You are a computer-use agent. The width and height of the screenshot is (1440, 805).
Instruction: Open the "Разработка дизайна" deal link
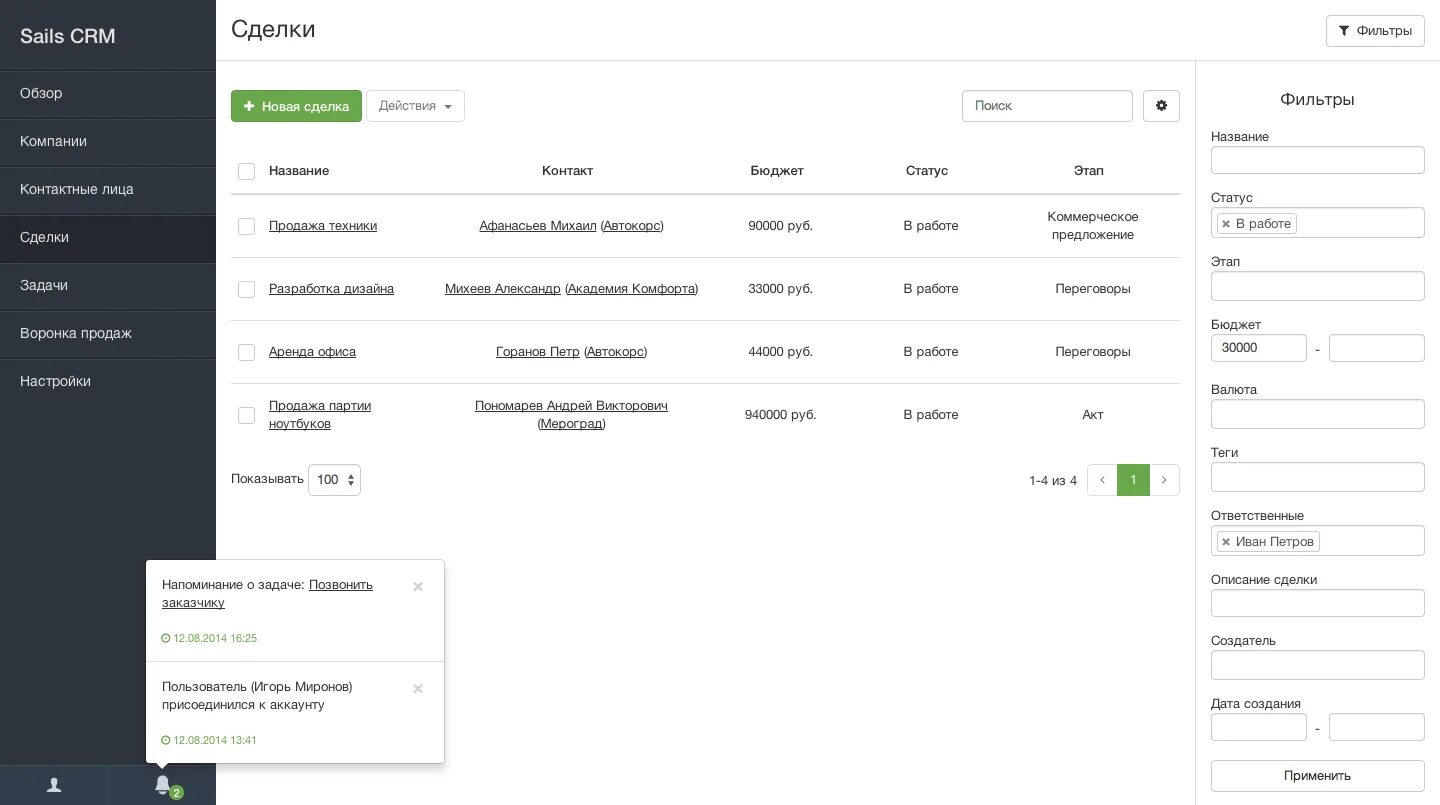[331, 289]
